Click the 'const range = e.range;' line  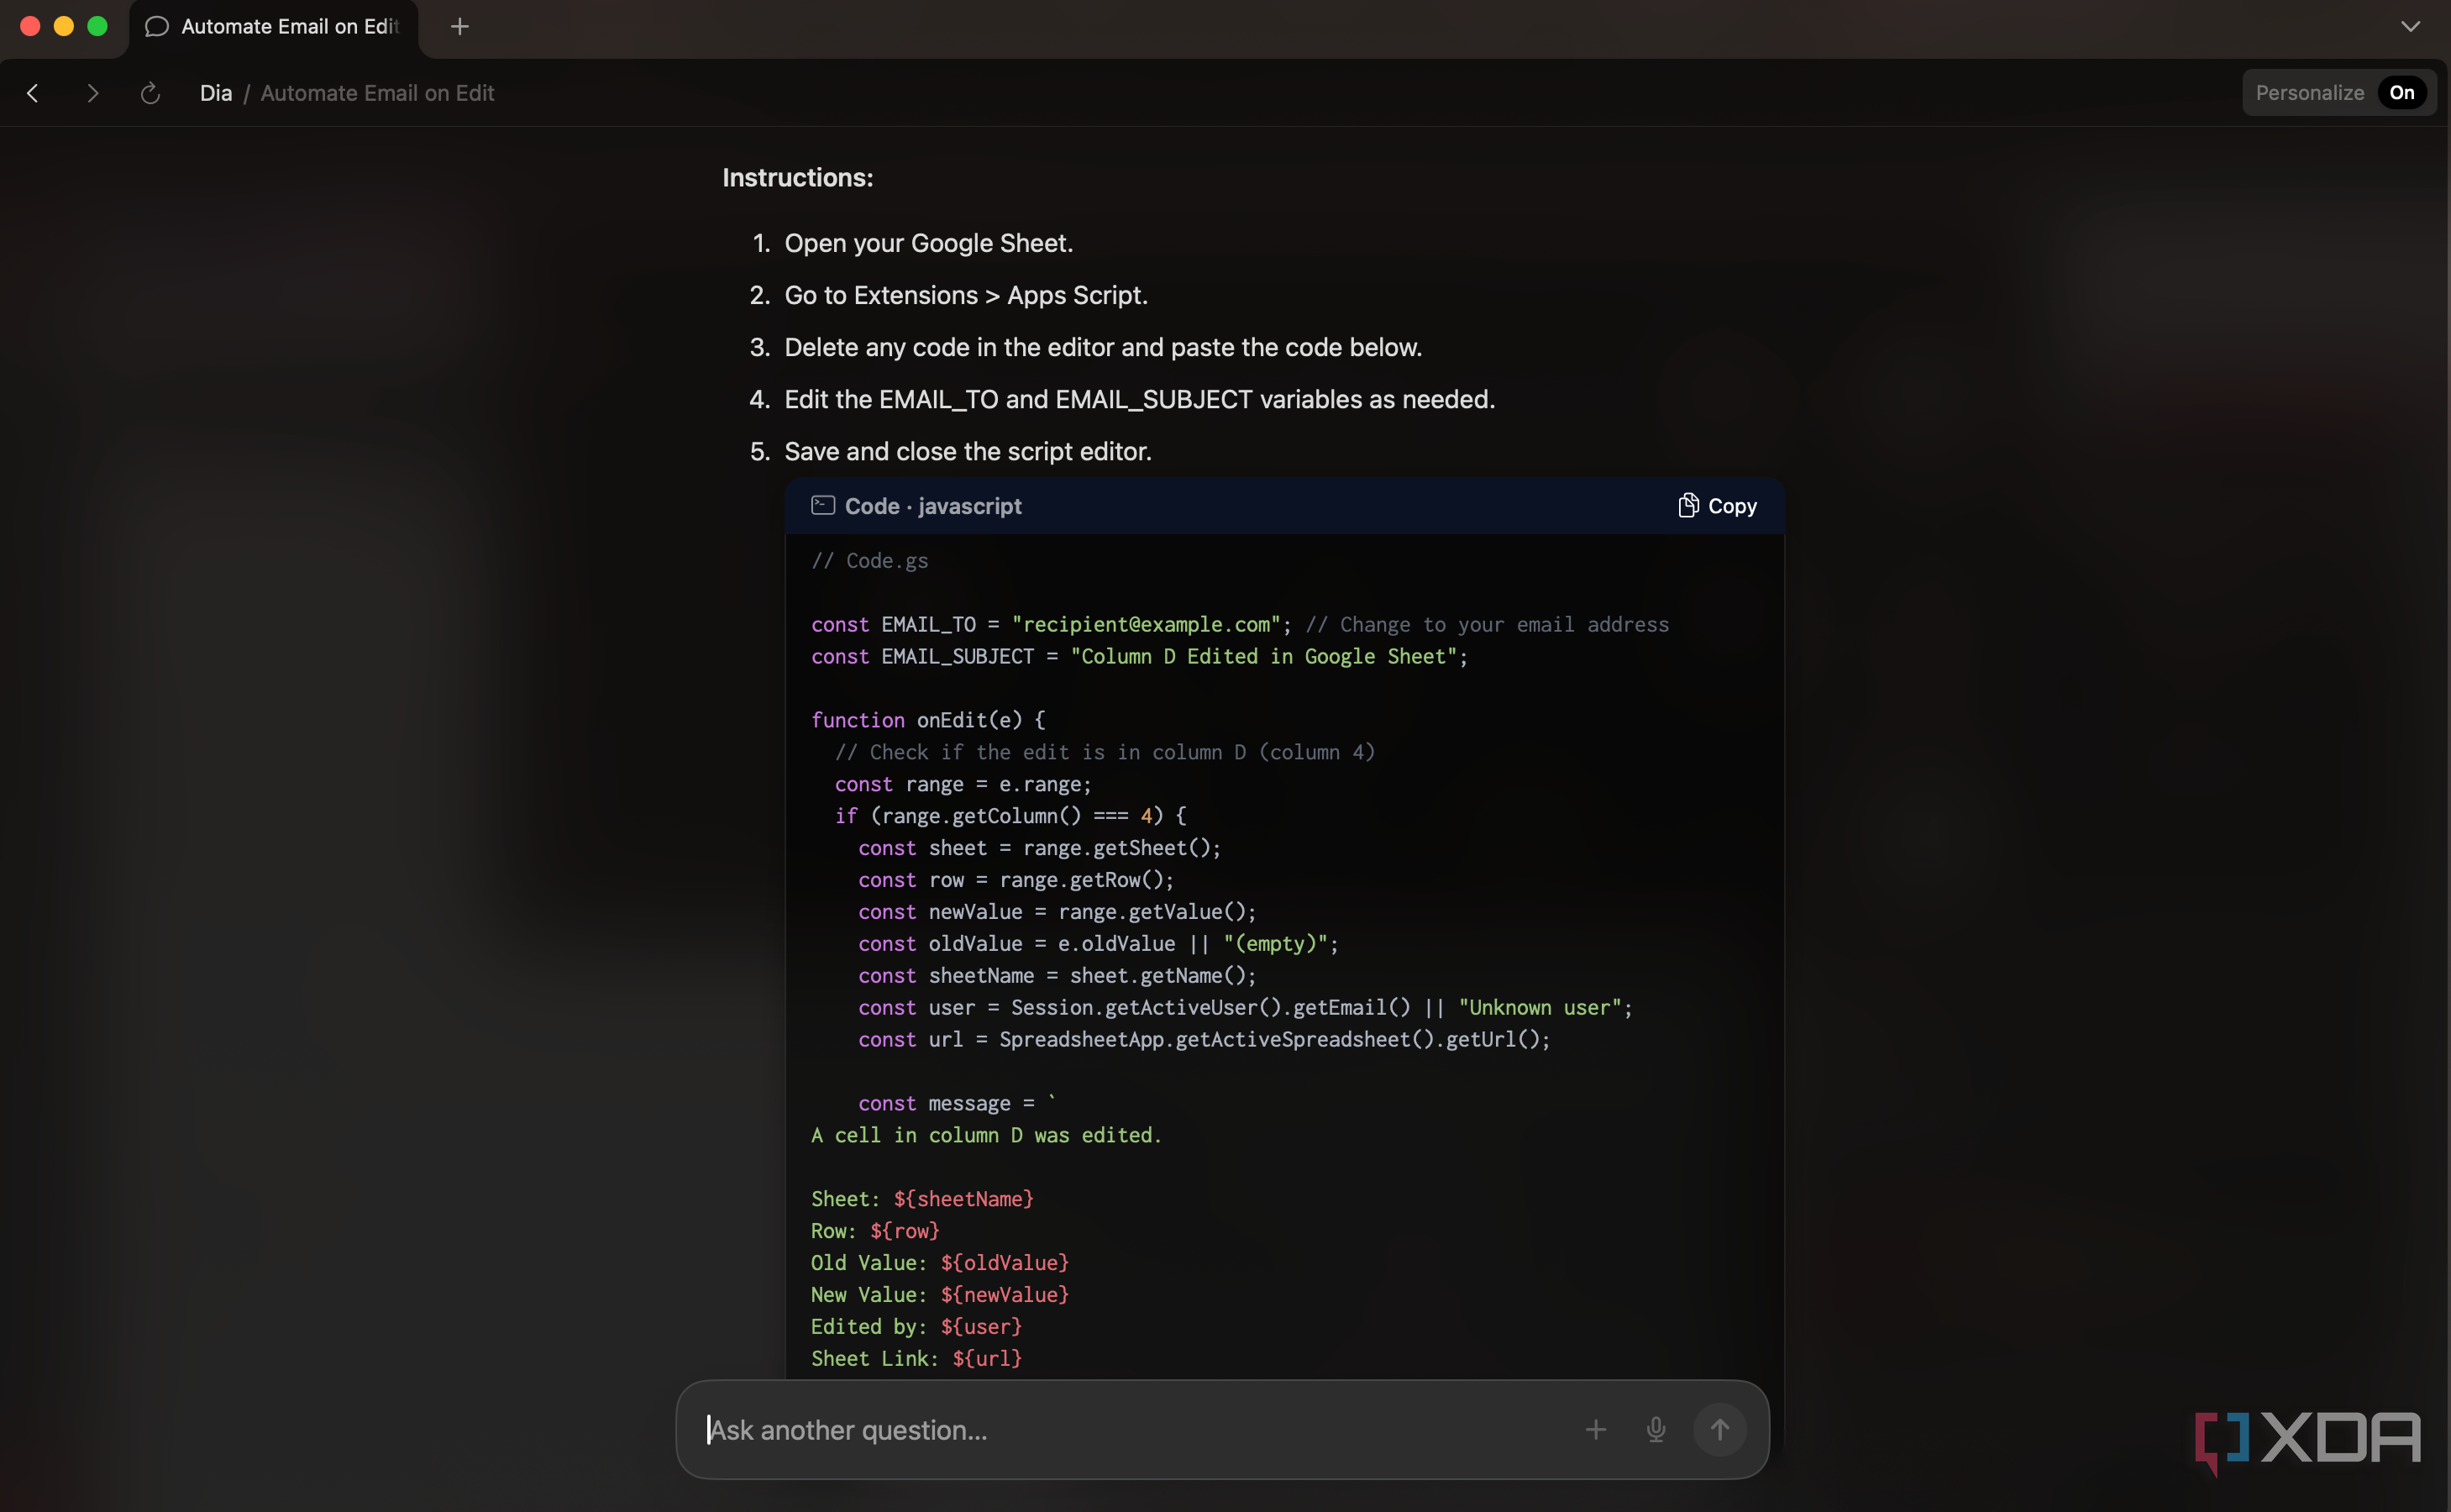click(x=963, y=784)
